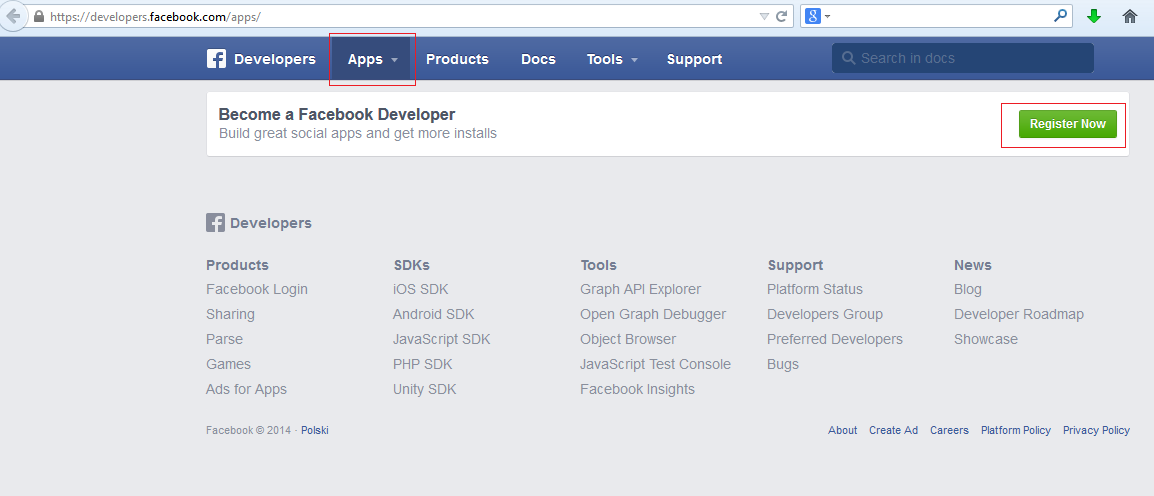Click the Products footer column heading
The image size is (1154, 496).
click(x=237, y=265)
